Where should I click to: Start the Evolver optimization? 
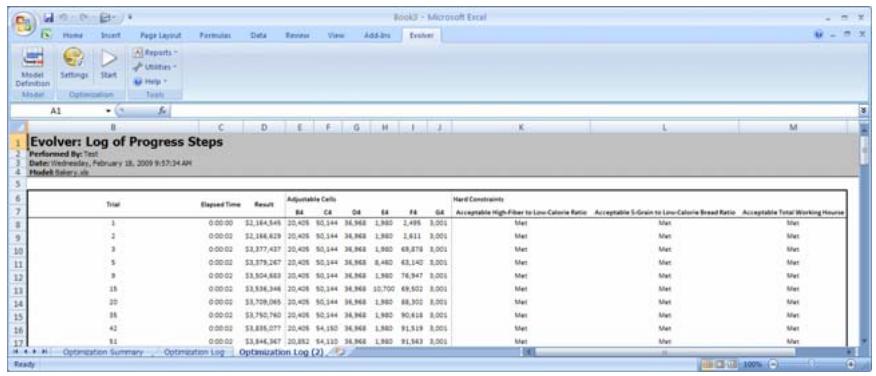click(109, 63)
